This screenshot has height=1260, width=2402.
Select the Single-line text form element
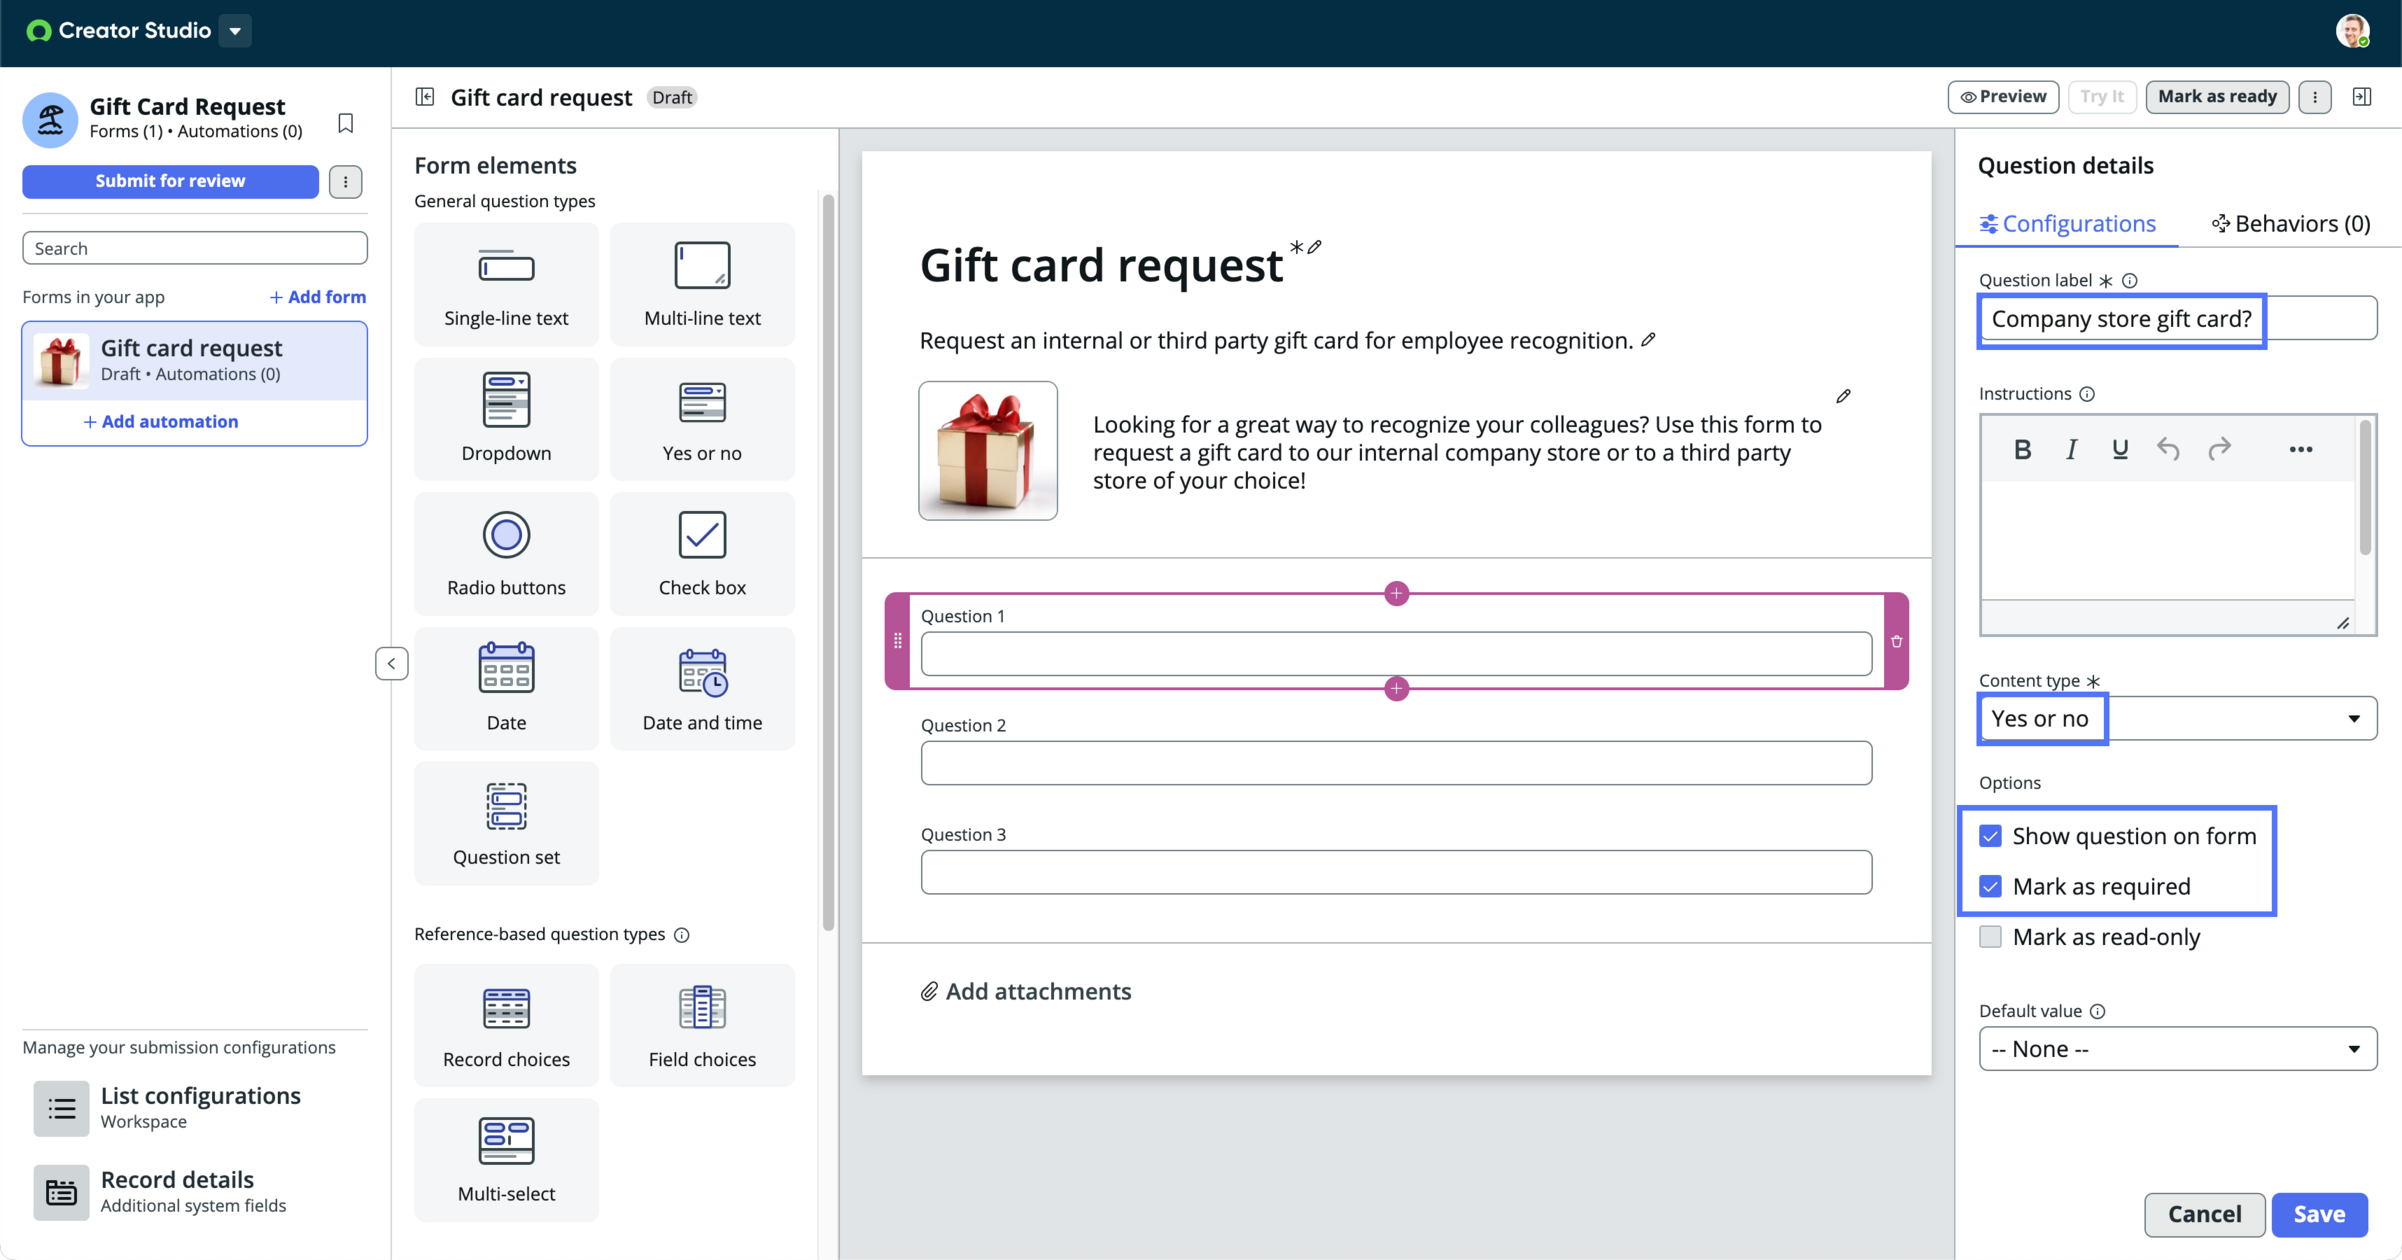pyautogui.click(x=506, y=285)
